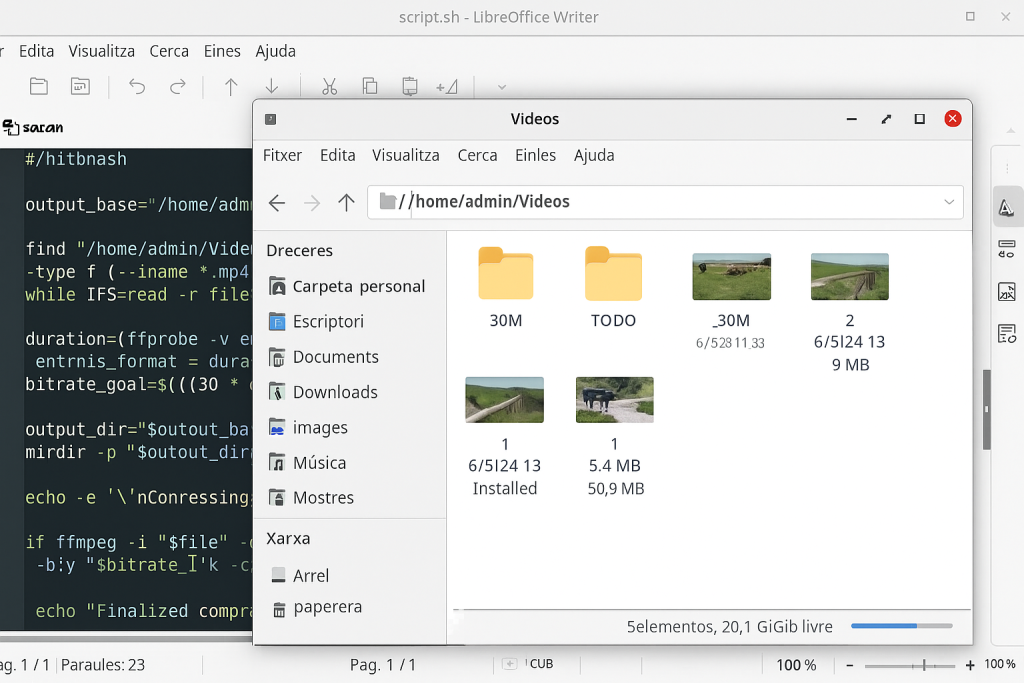Select paperera under Xarxa
Viewport: 1024px width, 683px height.
pyautogui.click(x=327, y=607)
